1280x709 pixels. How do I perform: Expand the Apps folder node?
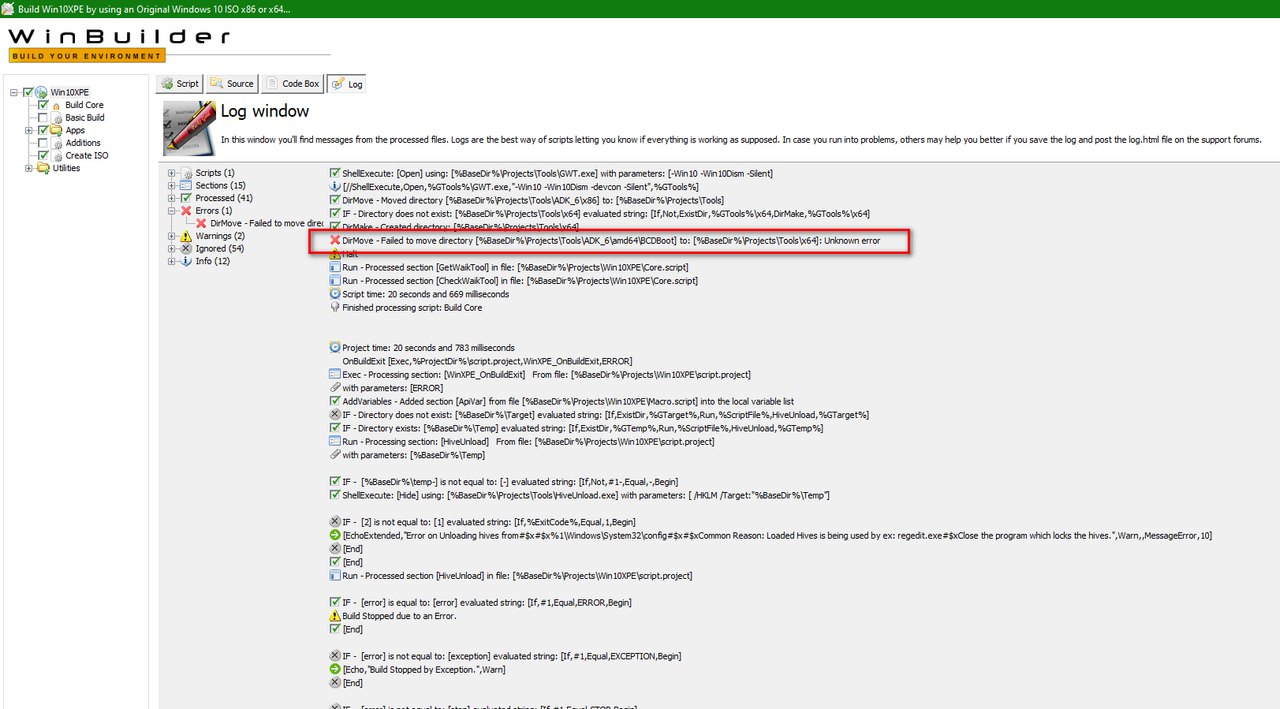click(29, 130)
